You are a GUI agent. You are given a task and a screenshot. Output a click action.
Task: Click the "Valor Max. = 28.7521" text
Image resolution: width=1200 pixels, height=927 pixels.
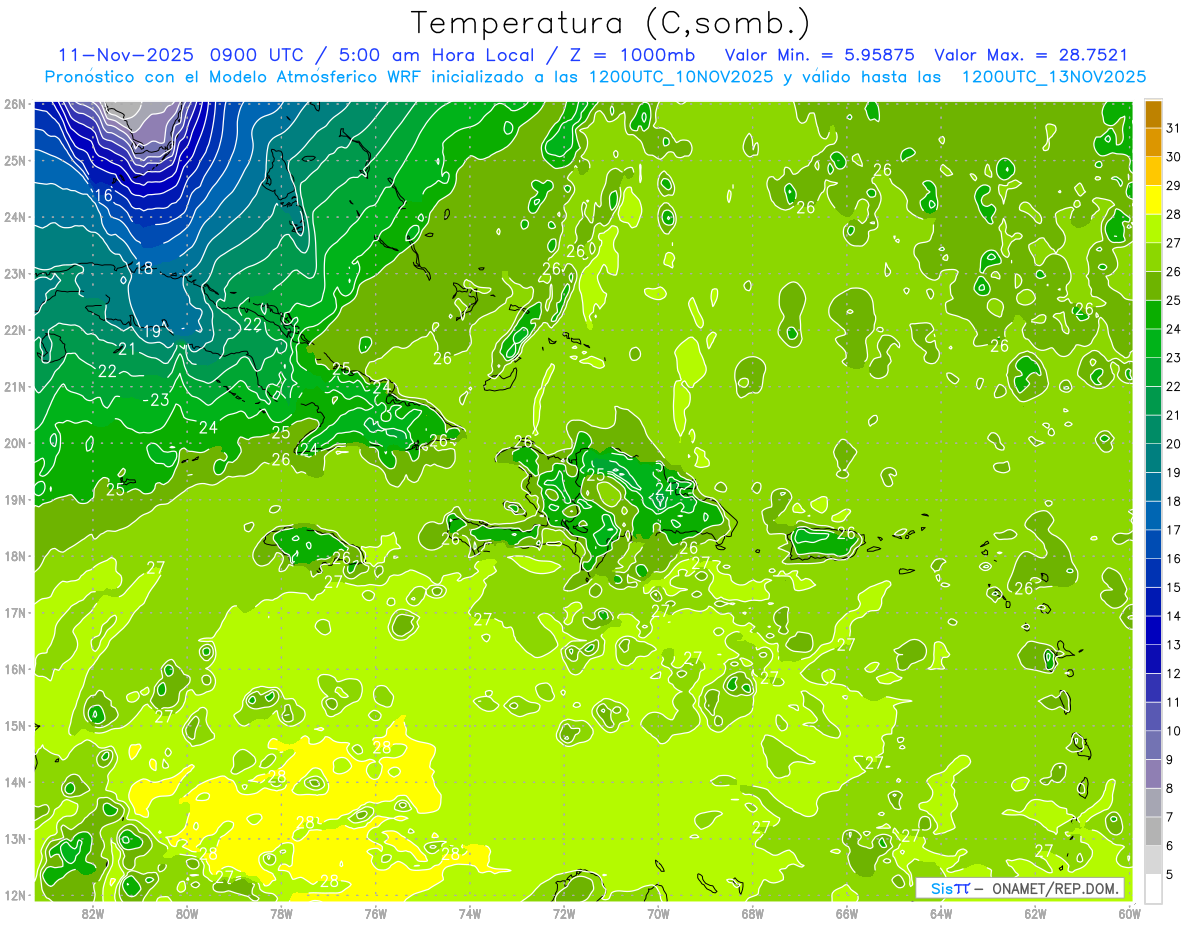[x=1031, y=55]
